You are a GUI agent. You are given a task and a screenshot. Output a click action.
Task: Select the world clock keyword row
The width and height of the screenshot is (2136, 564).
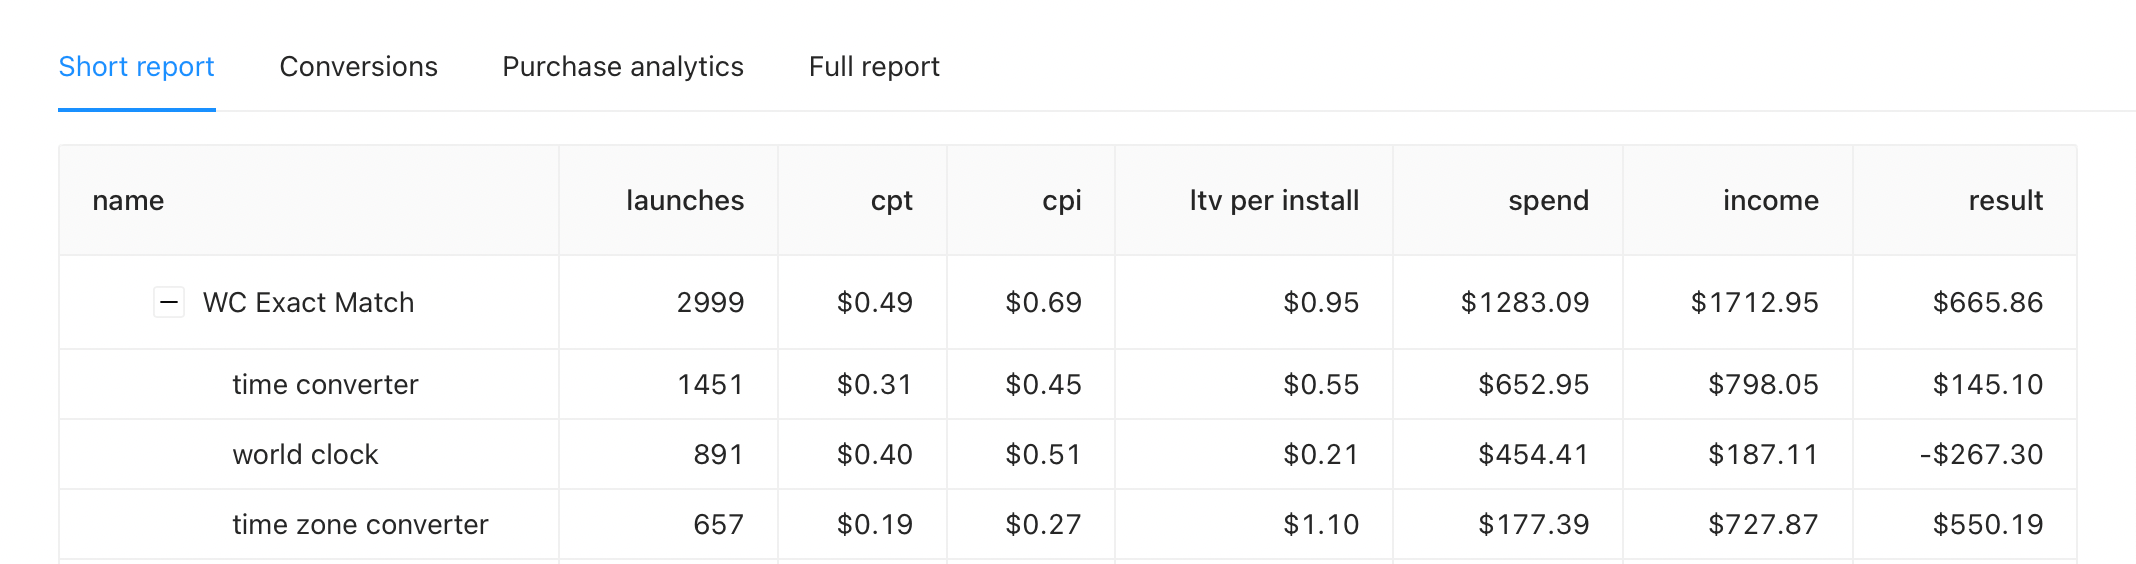click(x=1068, y=455)
